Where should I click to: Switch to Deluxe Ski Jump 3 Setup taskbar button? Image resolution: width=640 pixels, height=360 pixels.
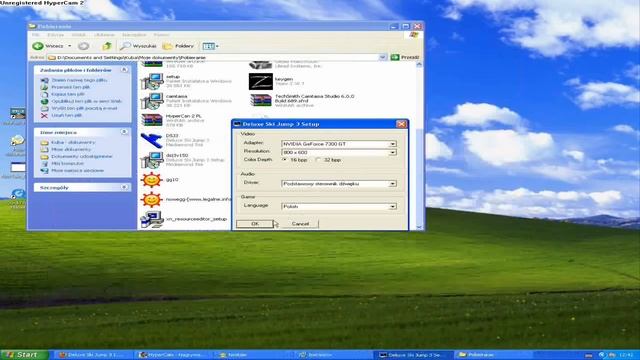pos(414,355)
